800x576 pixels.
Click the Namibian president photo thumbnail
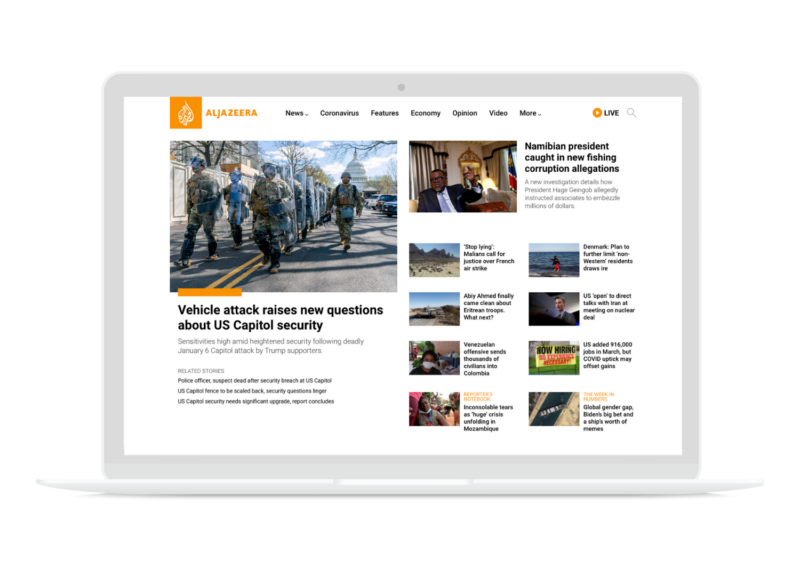(462, 176)
